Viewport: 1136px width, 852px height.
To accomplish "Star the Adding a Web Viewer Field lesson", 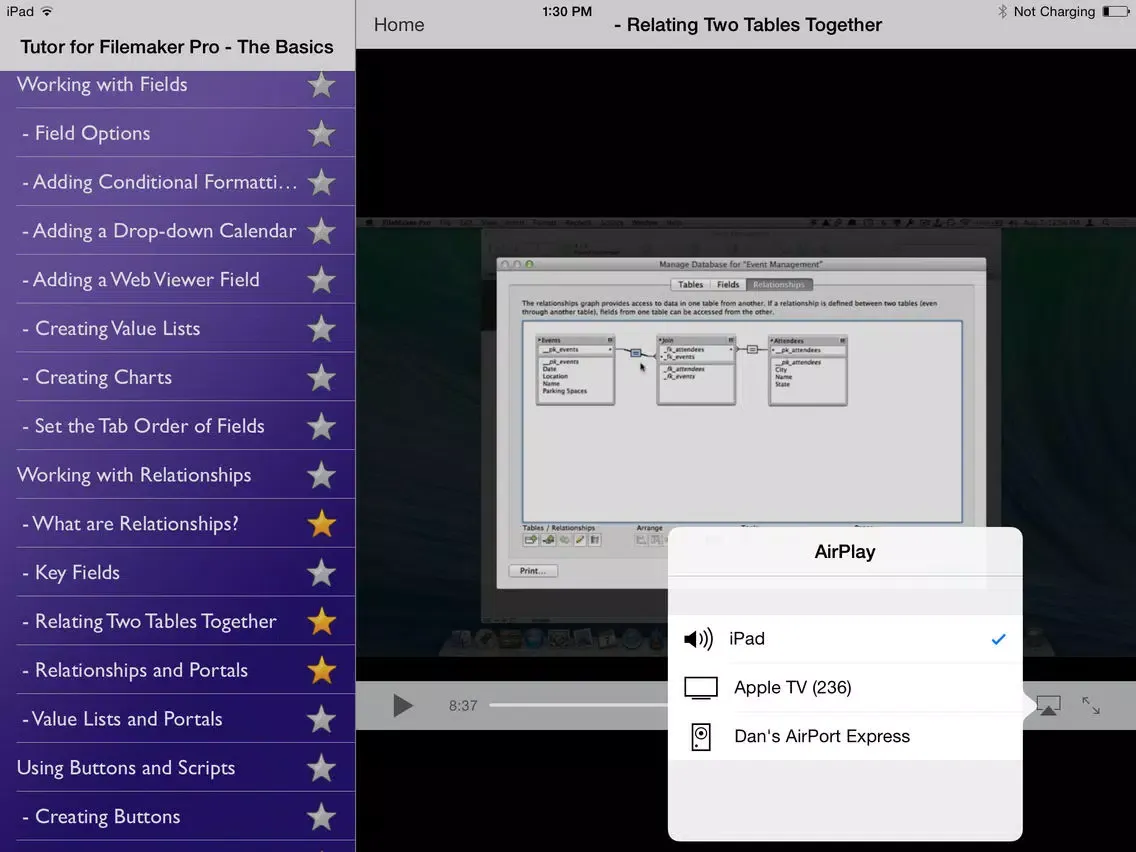I will point(321,280).
